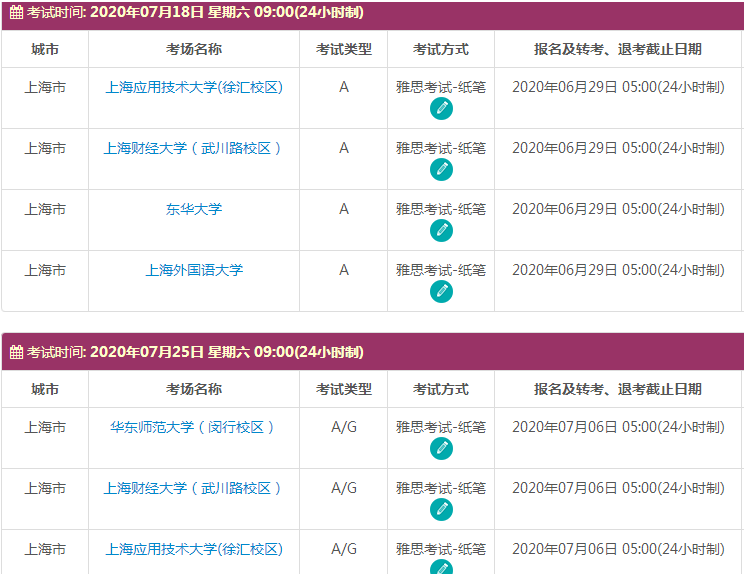Screen dimensions: 744x574
Task: Click the 06月29日 deadline in the 东华大学 row
Action: pos(618,209)
